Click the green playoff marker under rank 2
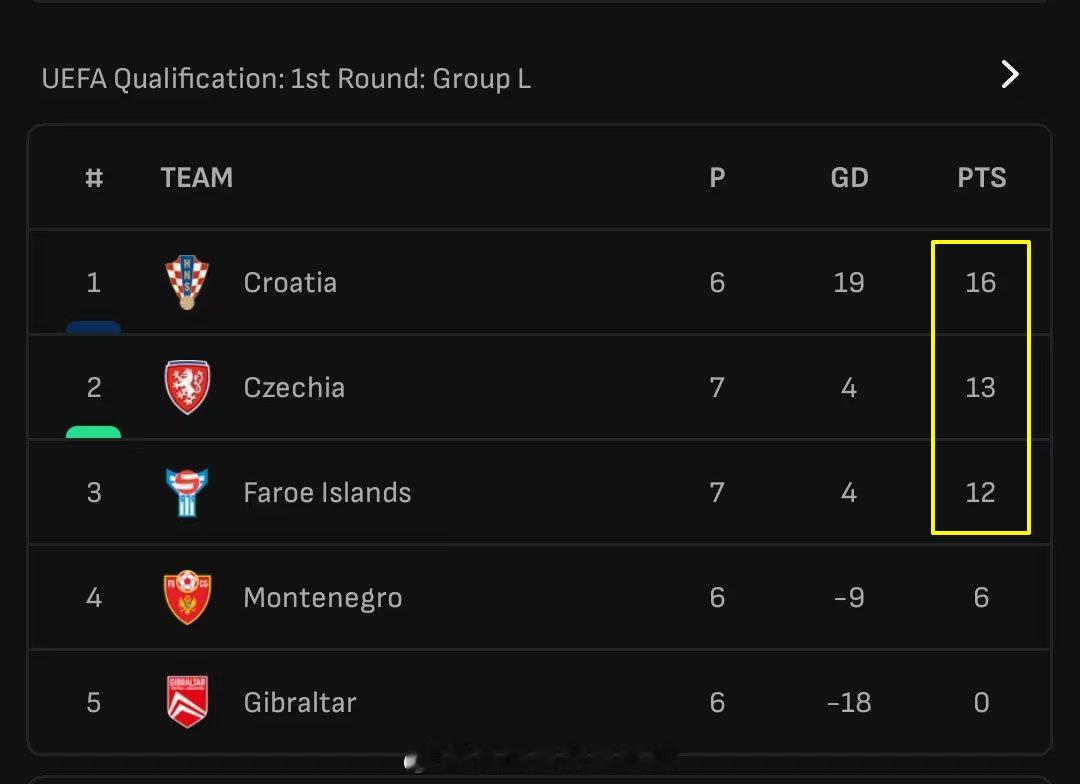The height and width of the screenshot is (784, 1080). pos(93,432)
